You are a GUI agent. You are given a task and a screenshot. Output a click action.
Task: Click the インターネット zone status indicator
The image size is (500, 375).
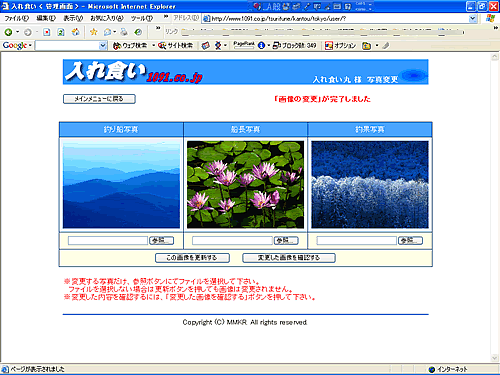pyautogui.click(x=448, y=369)
